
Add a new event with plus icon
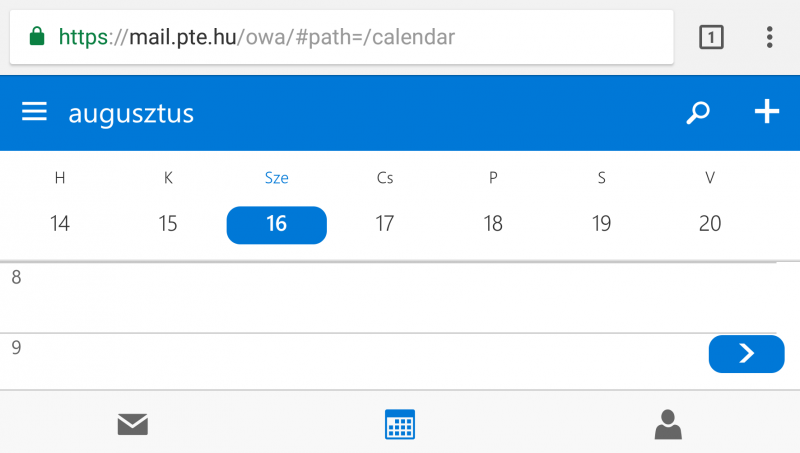pos(767,112)
